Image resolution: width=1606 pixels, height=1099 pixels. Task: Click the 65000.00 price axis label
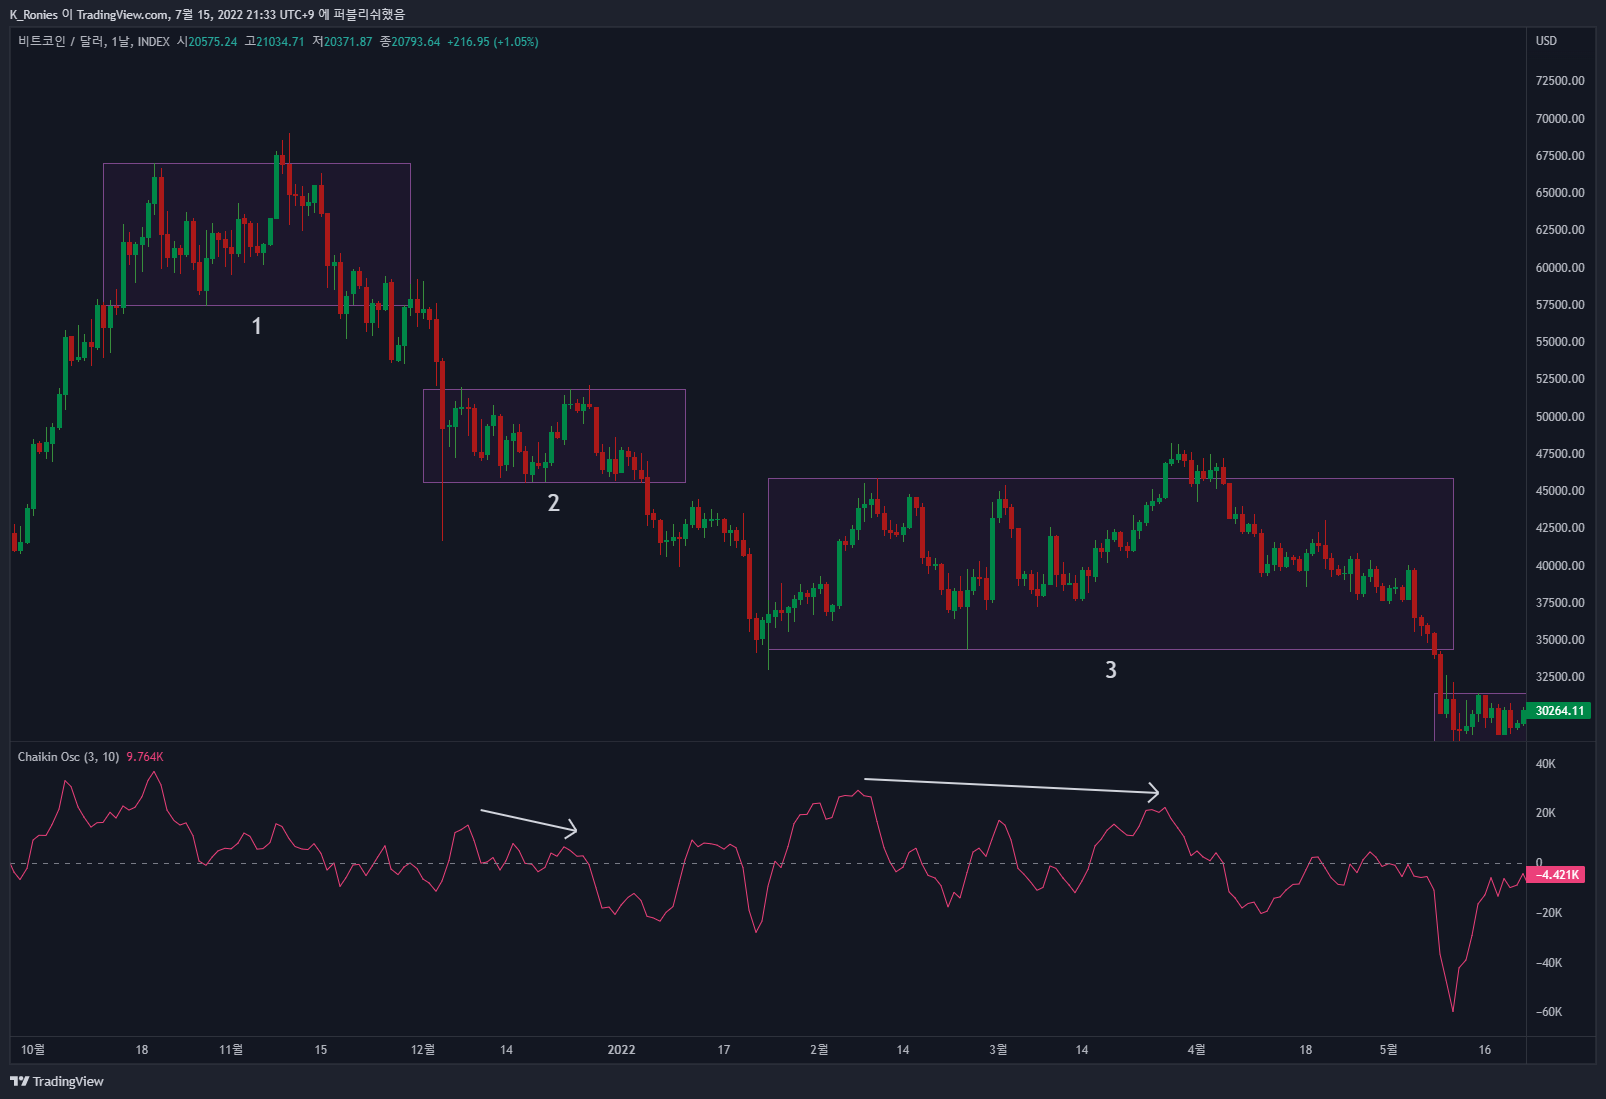coord(1560,193)
